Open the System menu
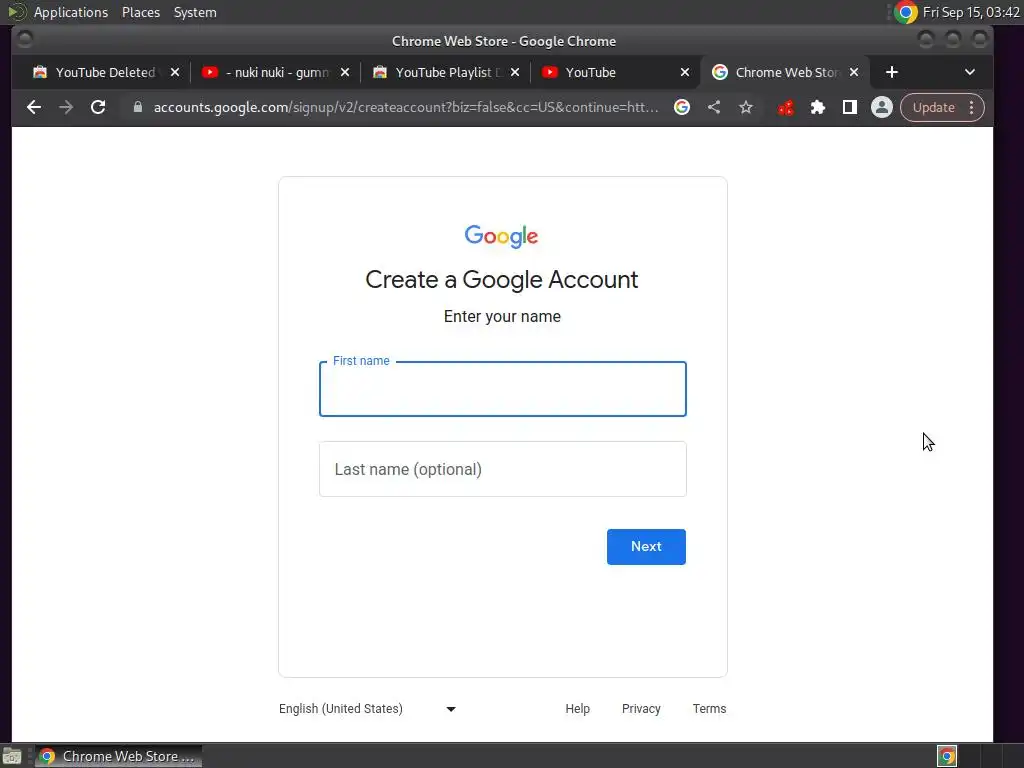This screenshot has width=1024, height=768. (195, 12)
